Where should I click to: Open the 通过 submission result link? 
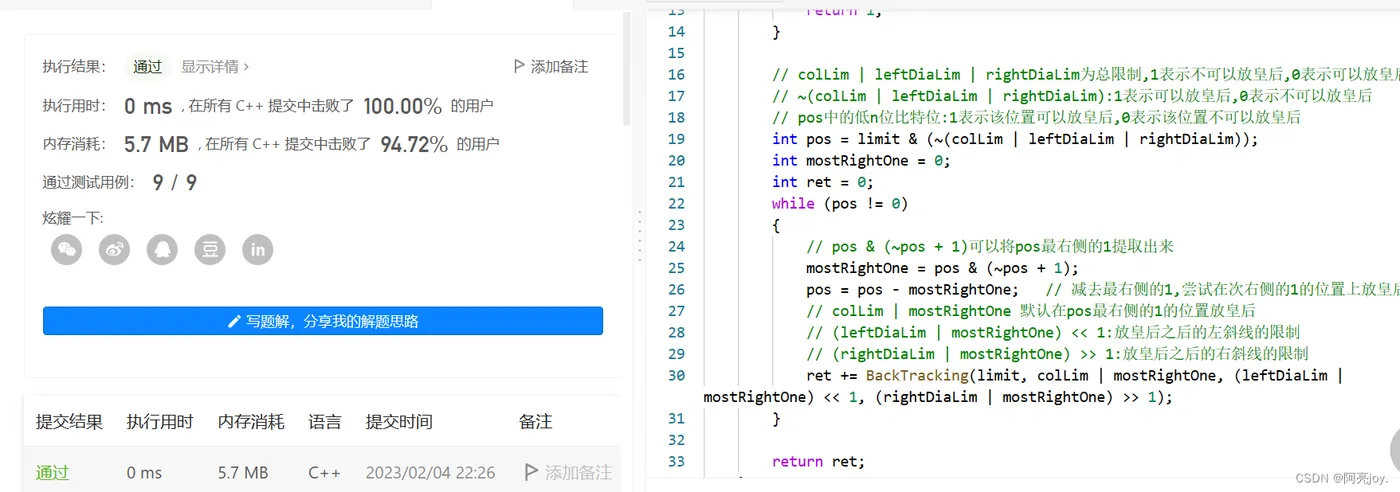pos(52,472)
